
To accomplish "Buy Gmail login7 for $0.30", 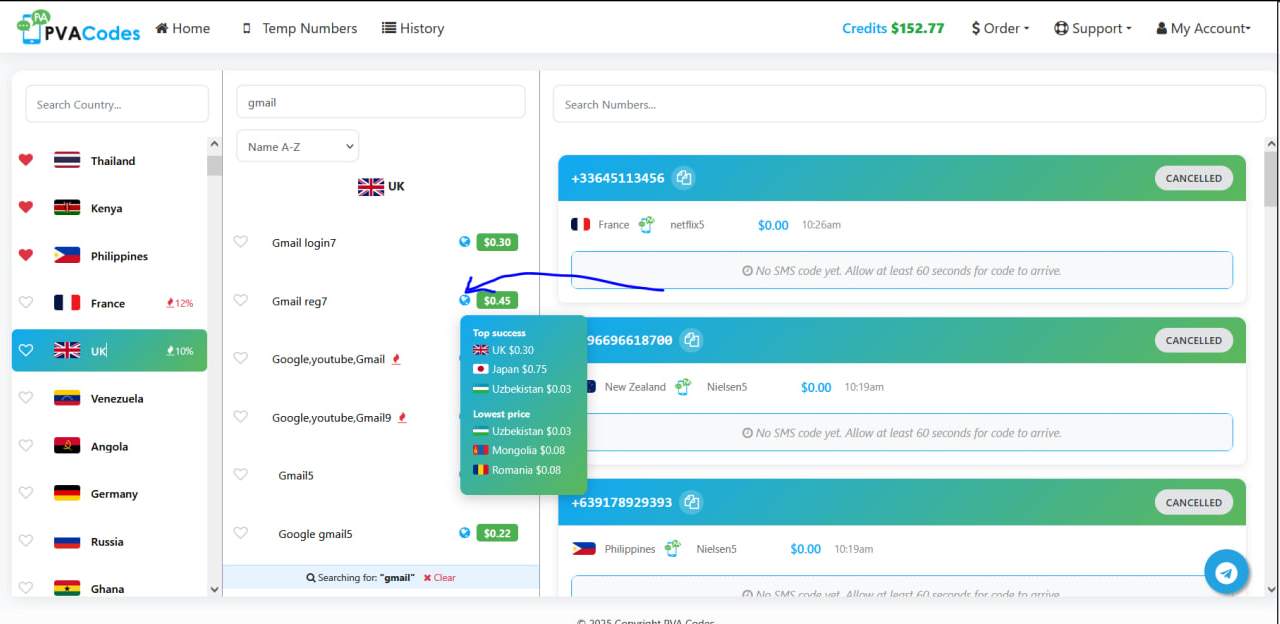I will point(497,242).
